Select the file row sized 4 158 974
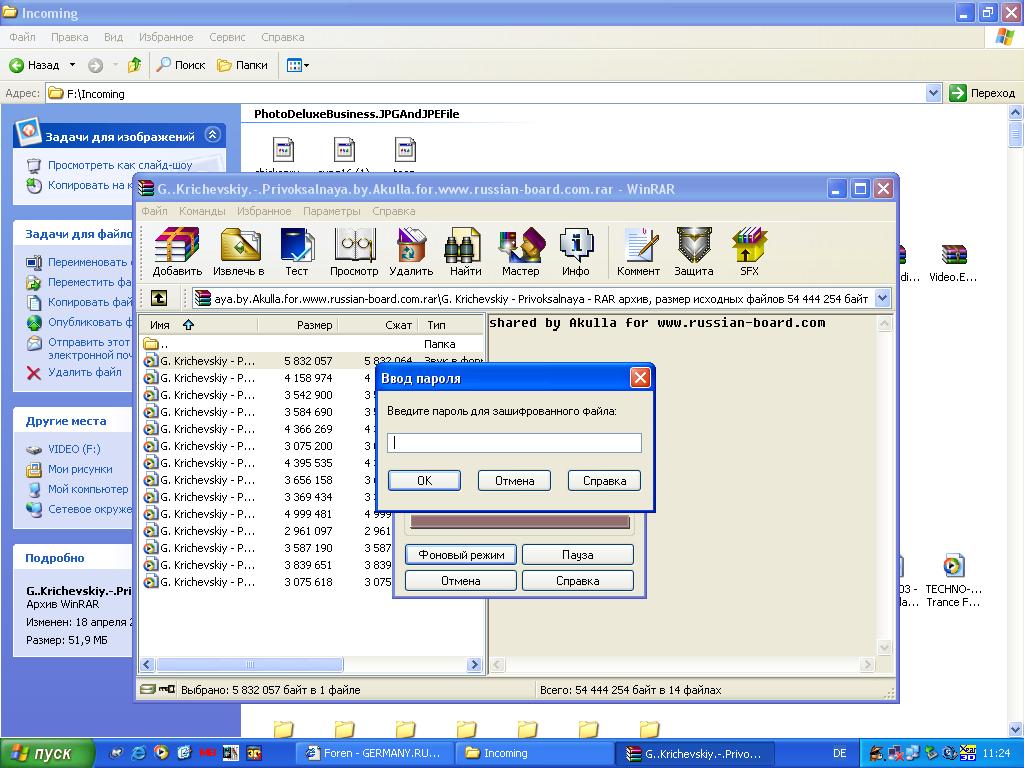Viewport: 1024px width, 768px height. 312,377
